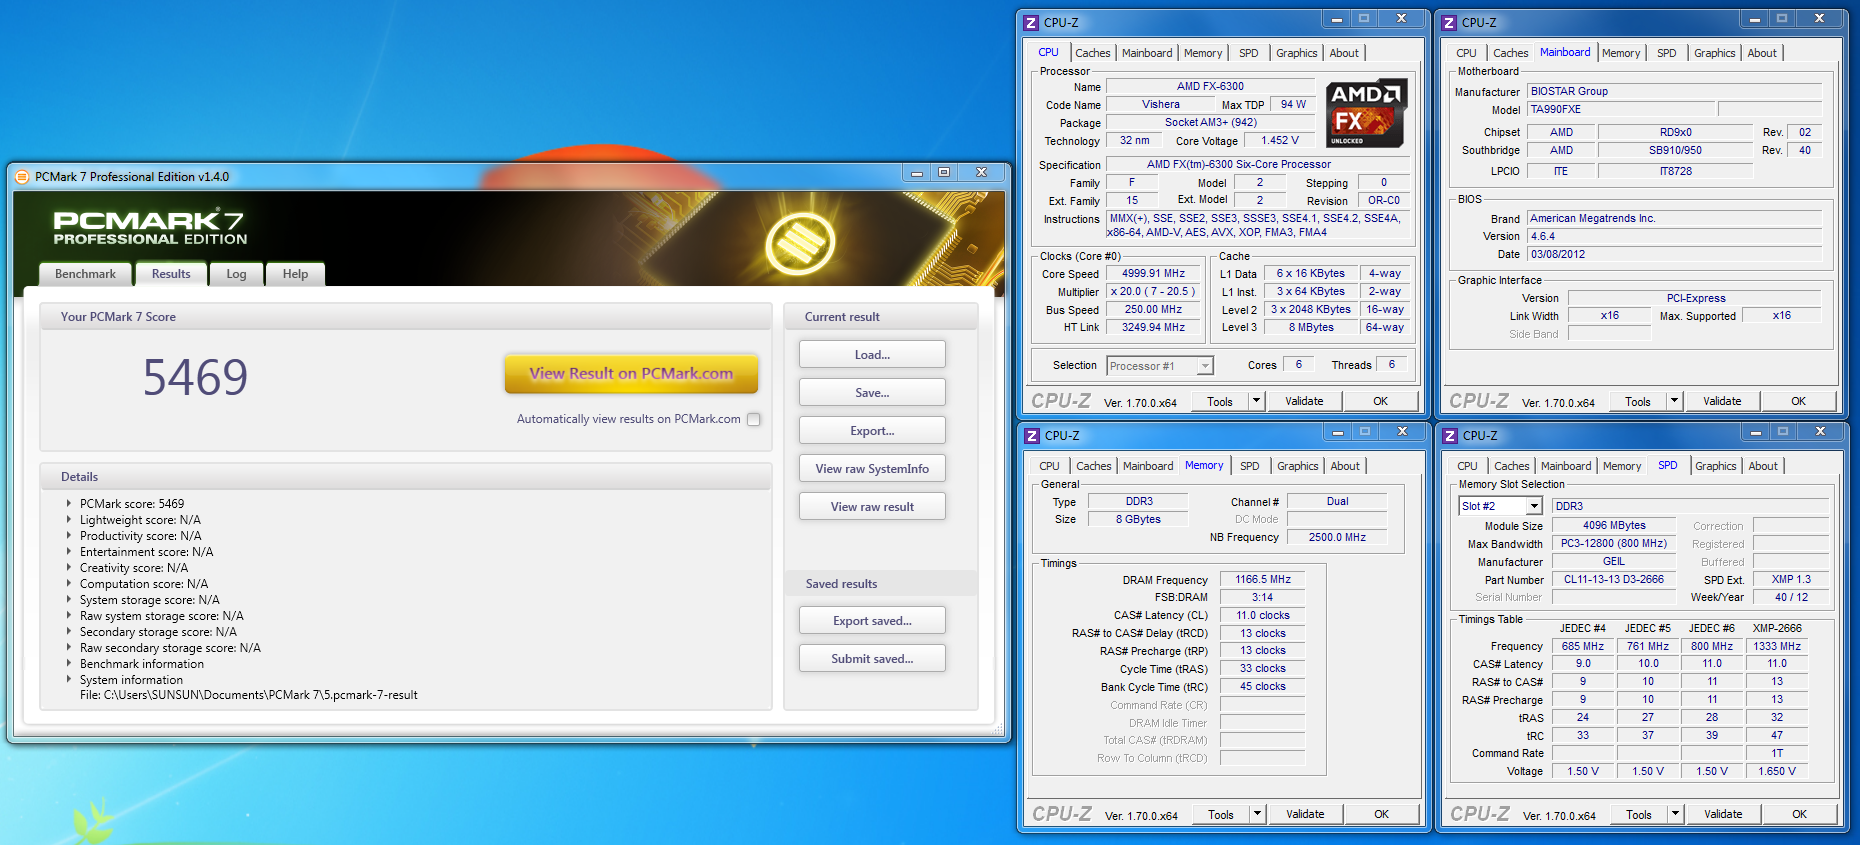Click CPU-Z icon in SPD window title
This screenshot has height=845, width=1860.
point(1450,436)
